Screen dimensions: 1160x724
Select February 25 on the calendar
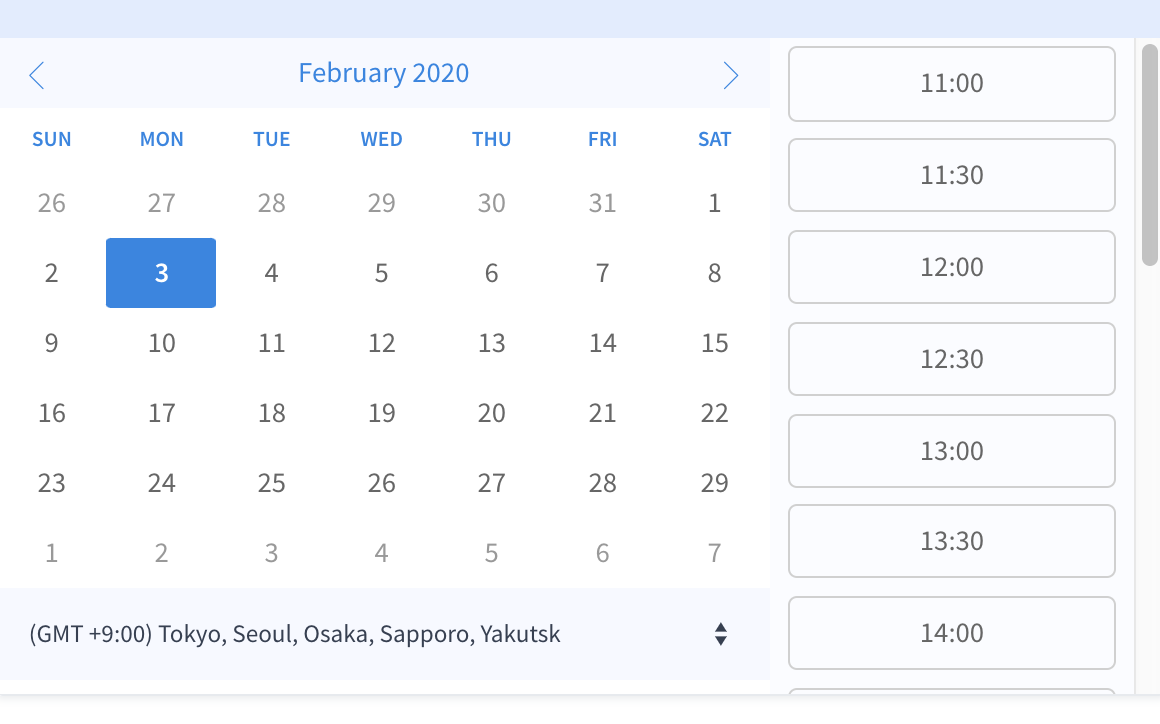(x=271, y=483)
